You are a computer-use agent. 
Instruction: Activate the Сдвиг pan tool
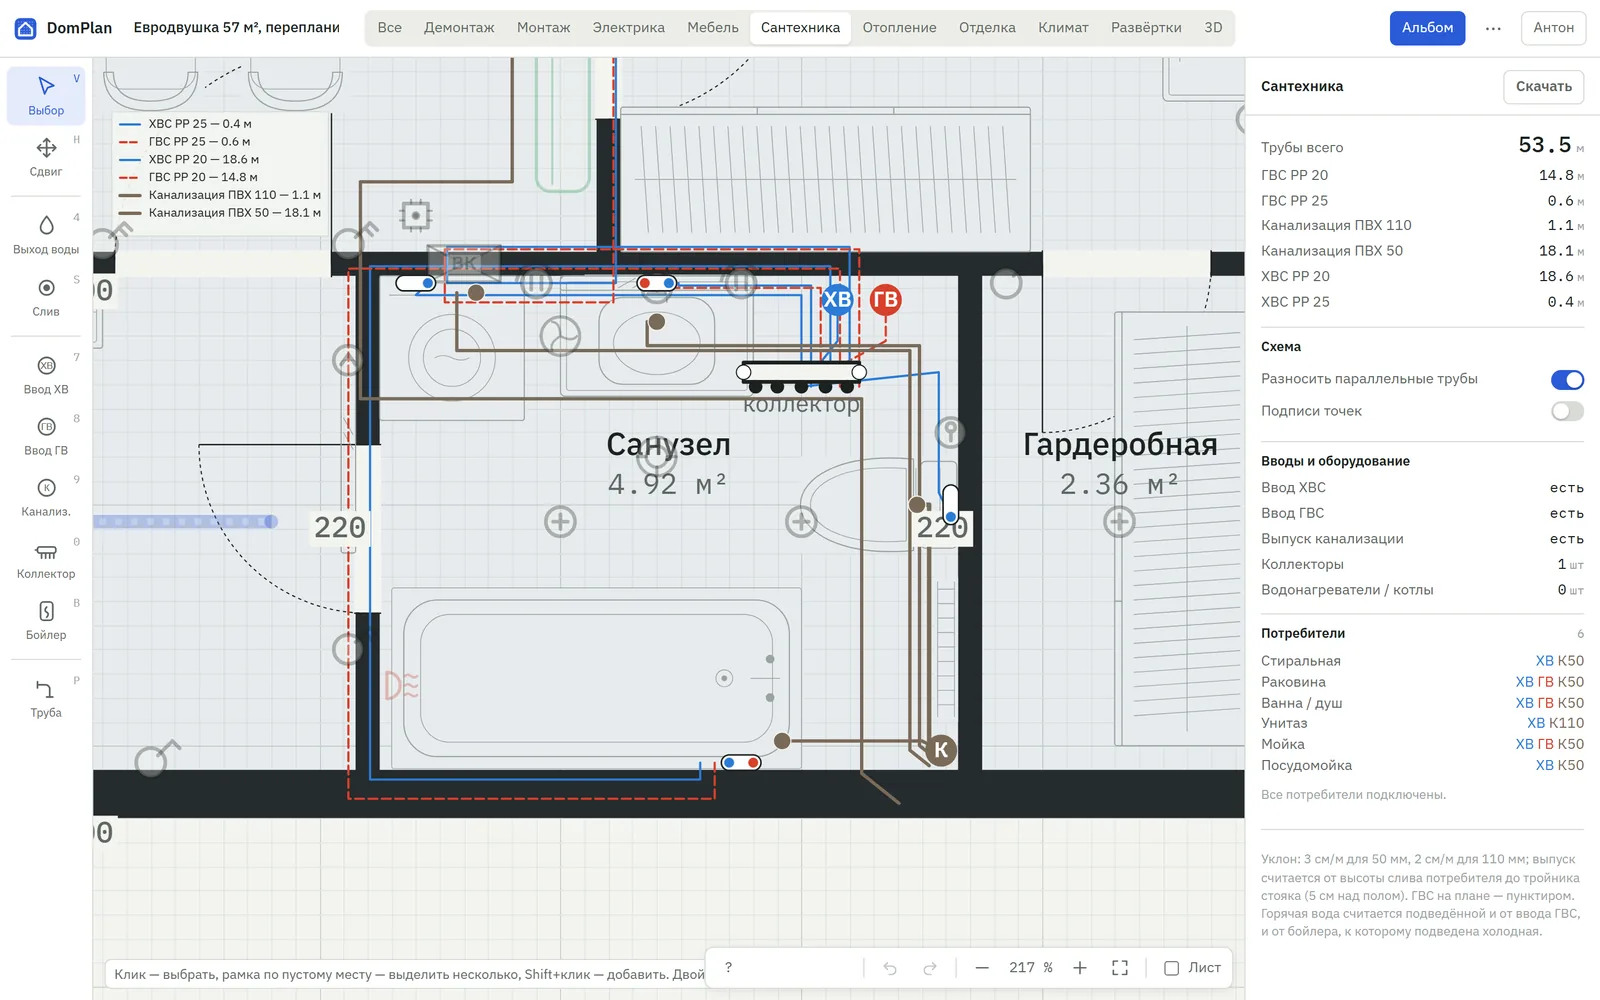point(46,157)
